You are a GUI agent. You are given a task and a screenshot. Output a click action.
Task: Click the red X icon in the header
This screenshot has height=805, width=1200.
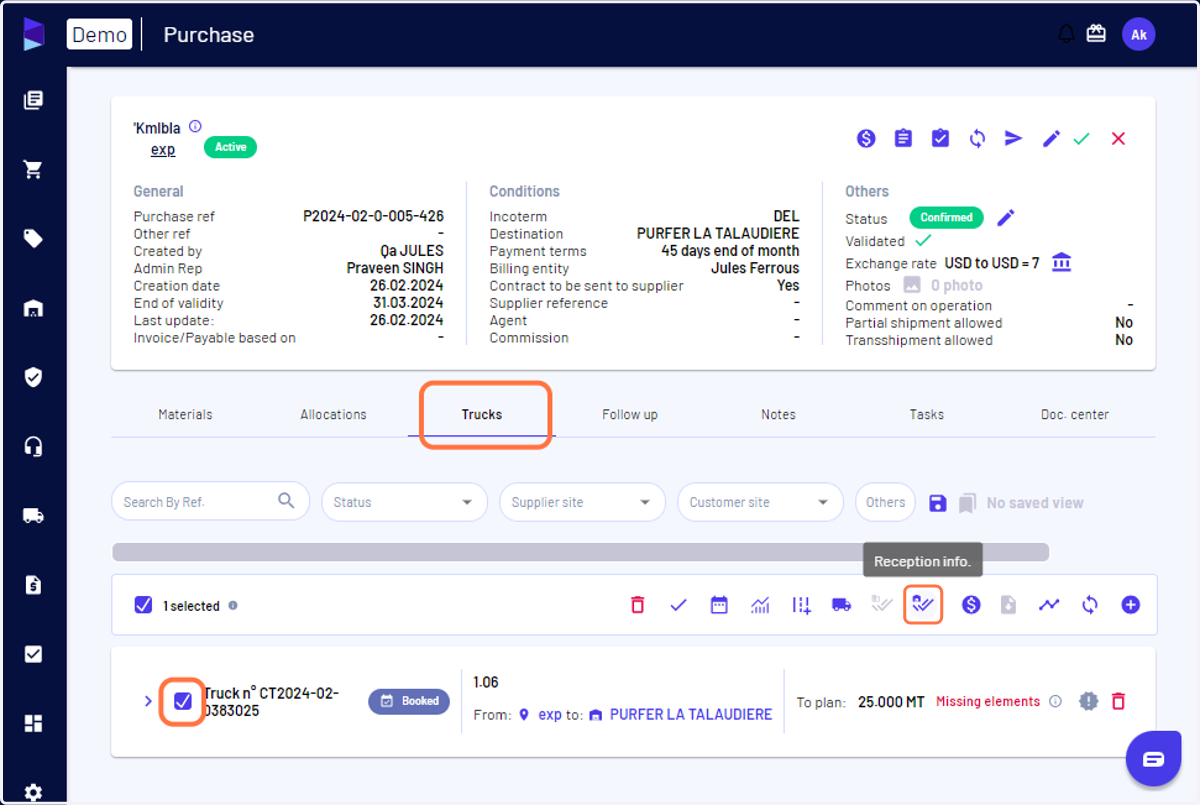click(1118, 139)
